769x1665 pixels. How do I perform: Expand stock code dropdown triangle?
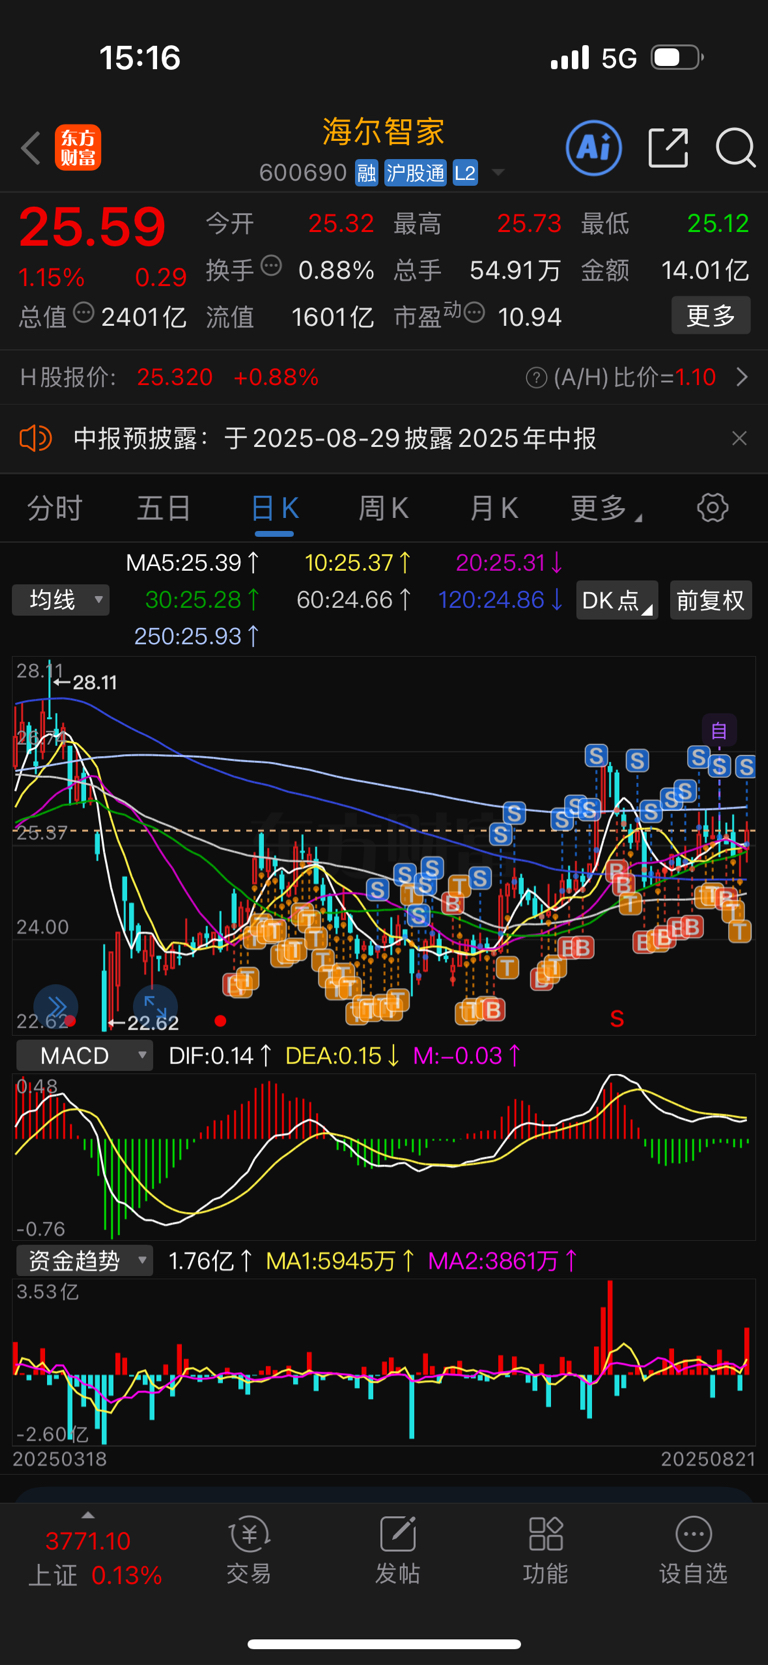[x=497, y=173]
